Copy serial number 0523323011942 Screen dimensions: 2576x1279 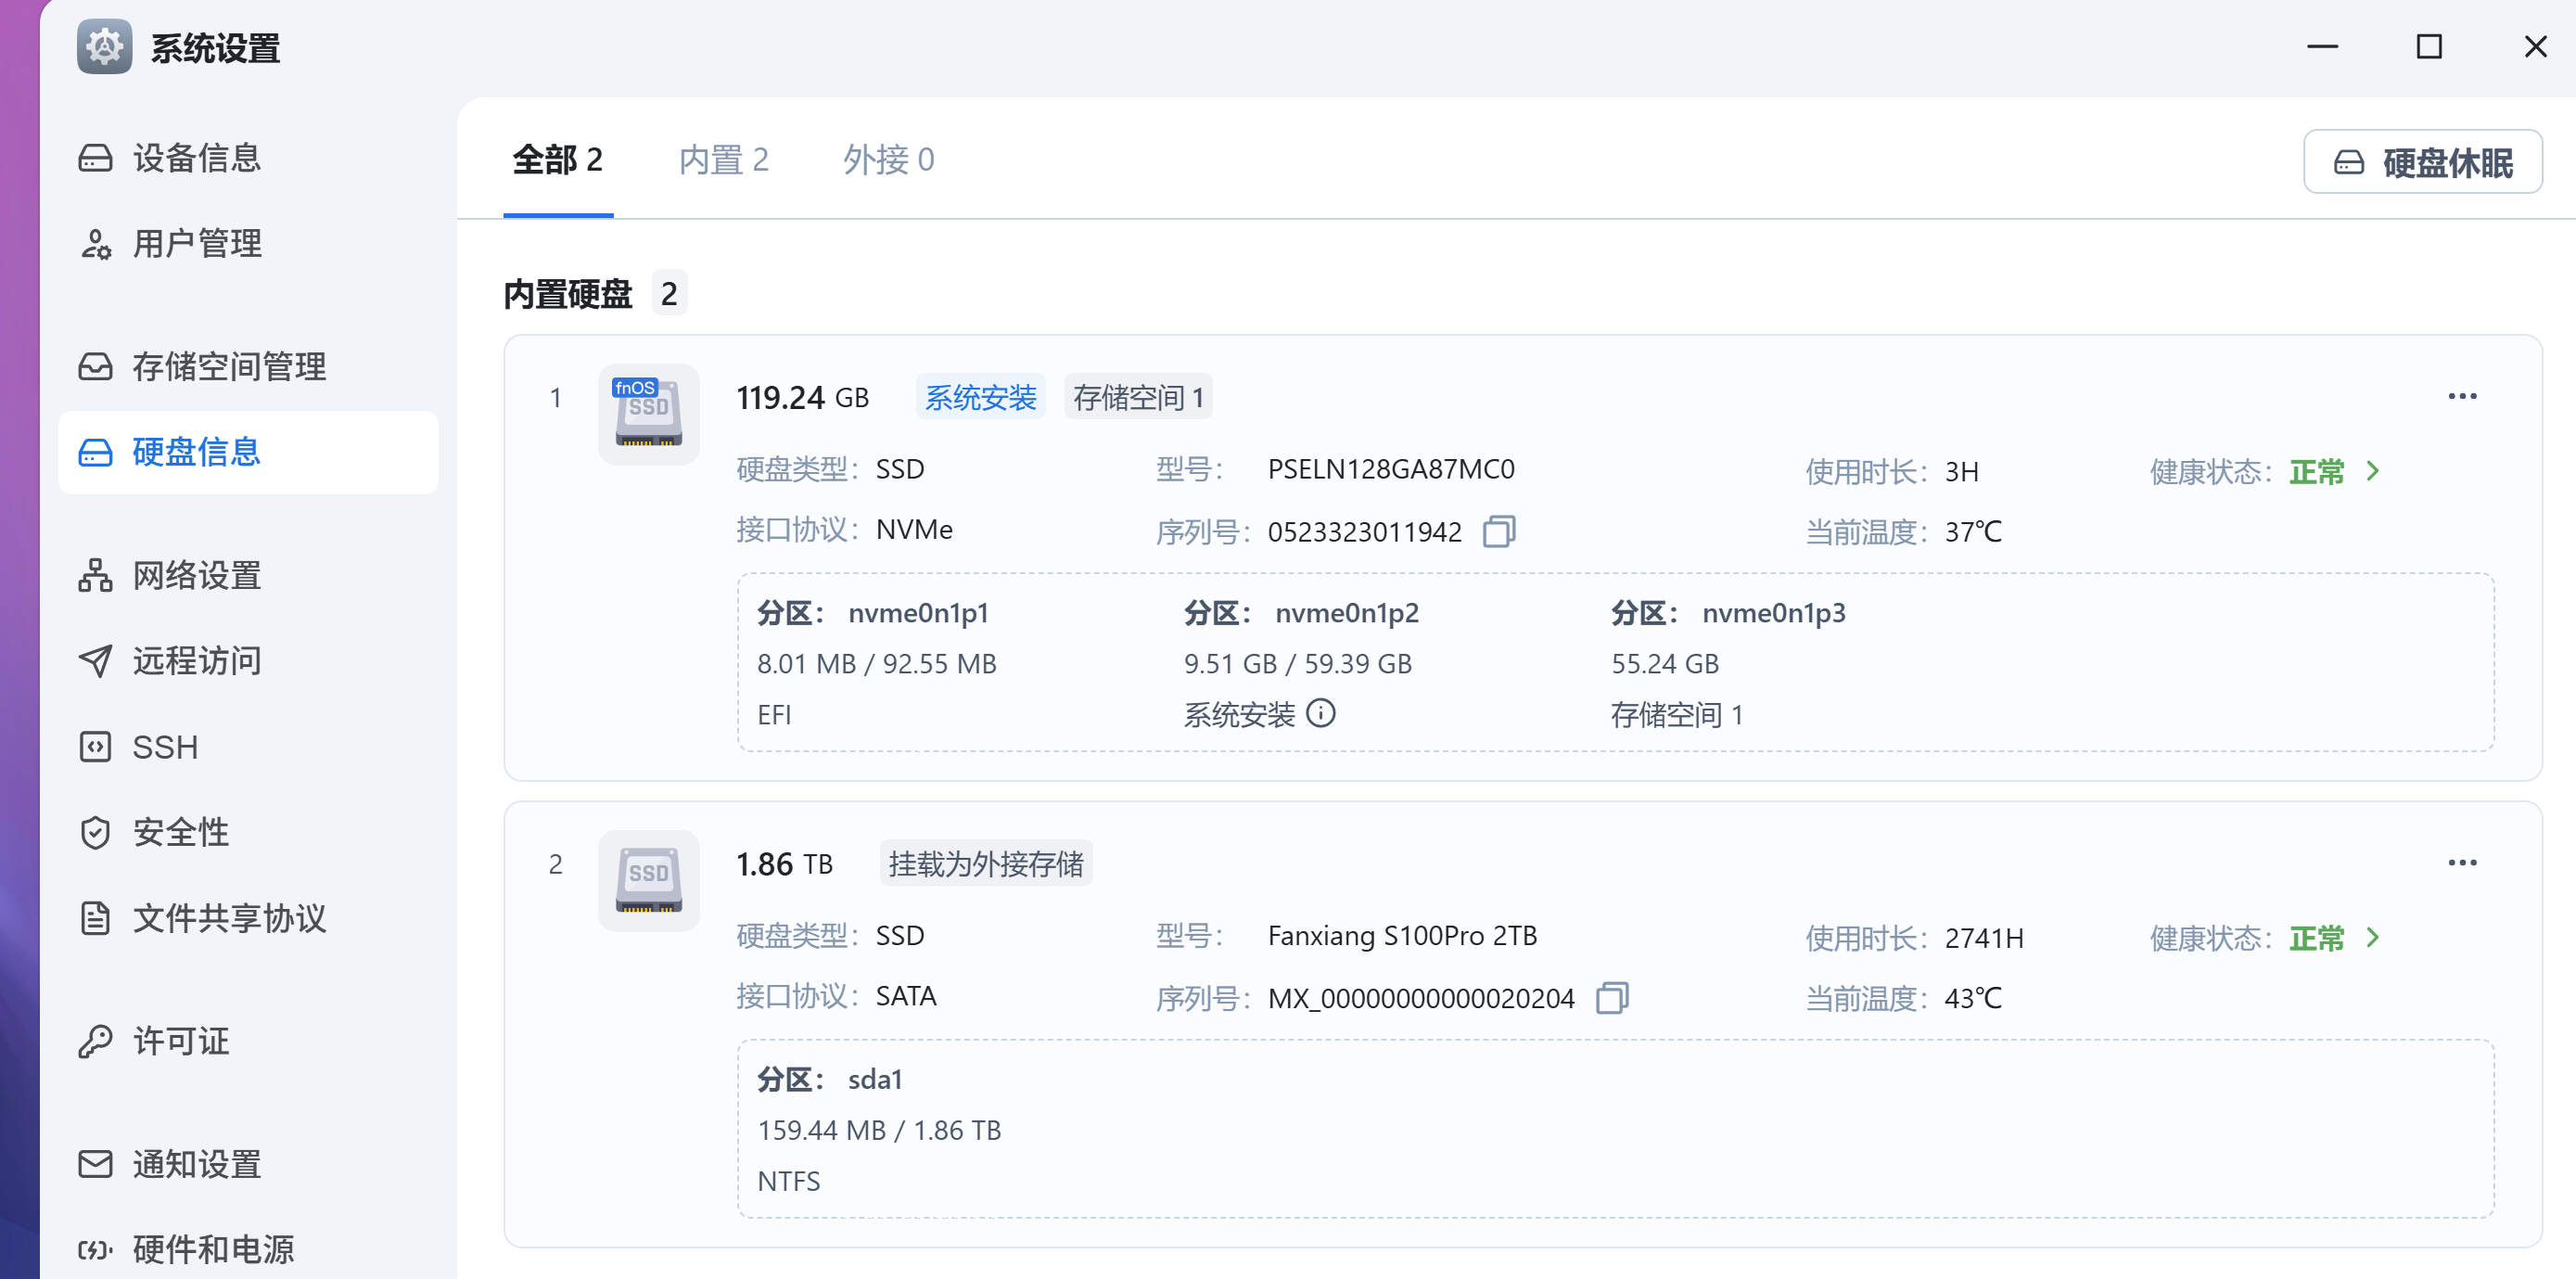1500,531
